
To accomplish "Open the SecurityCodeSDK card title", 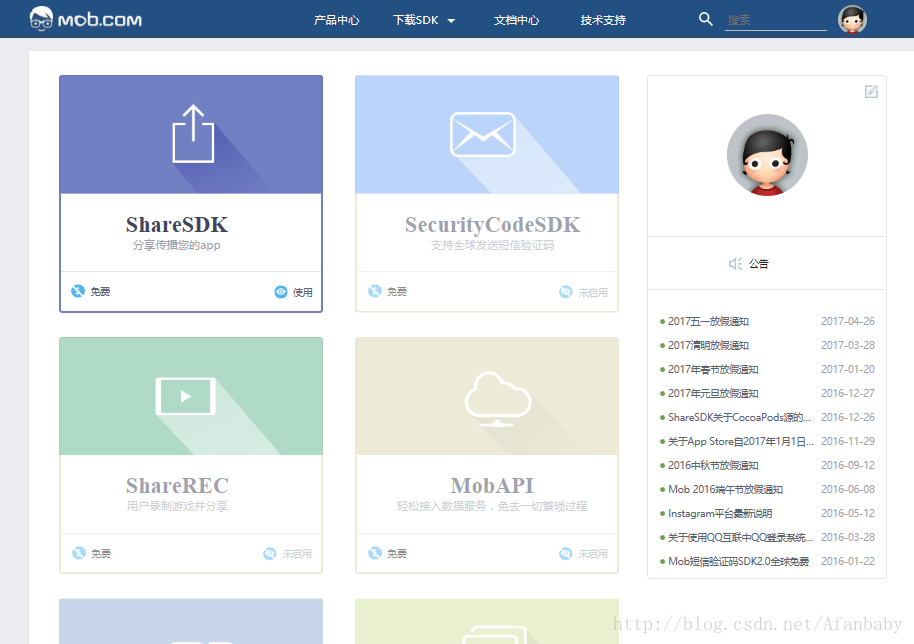I will (493, 224).
